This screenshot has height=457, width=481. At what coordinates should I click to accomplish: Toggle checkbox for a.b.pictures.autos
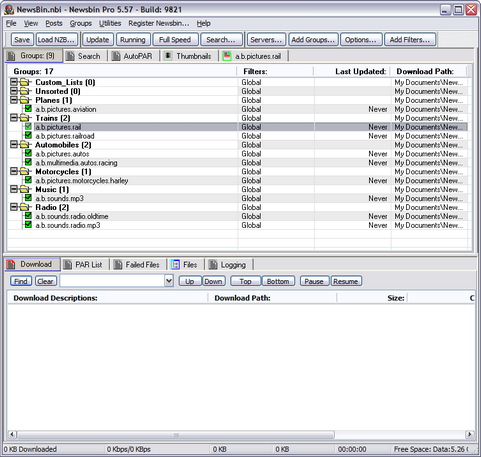(x=28, y=153)
